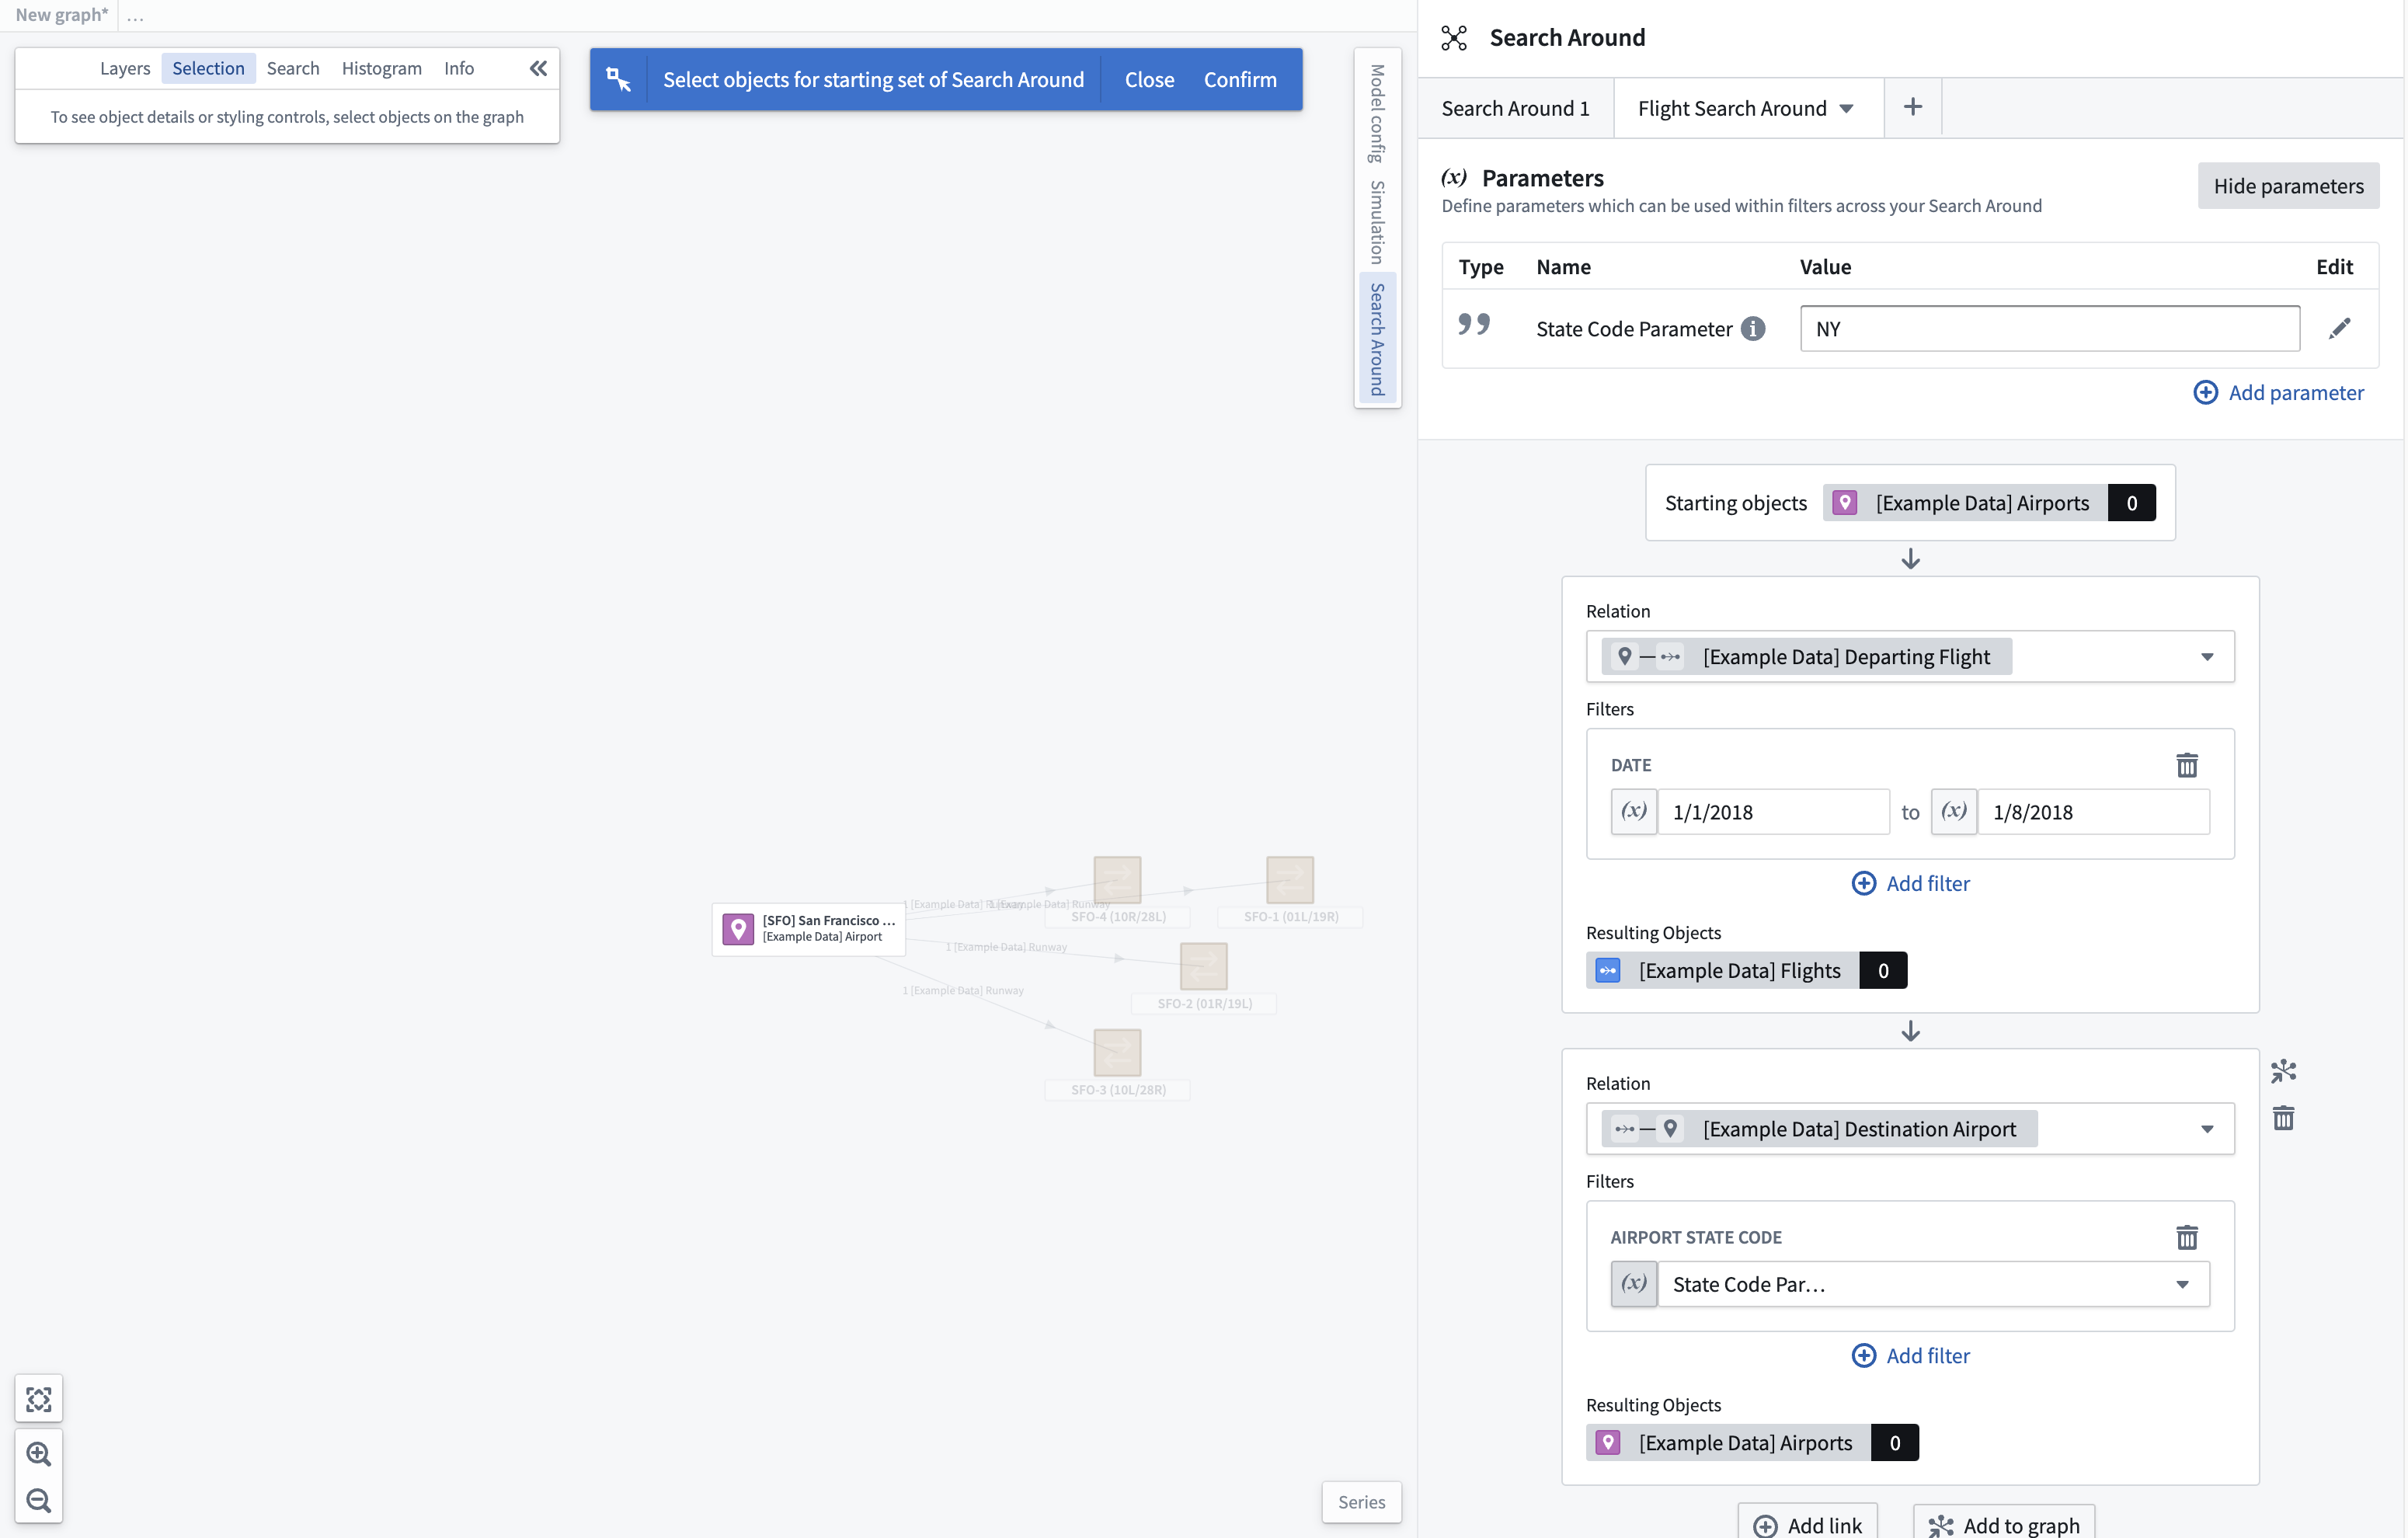Open the Simulation side tab
2408x1538 pixels.
(1377, 222)
